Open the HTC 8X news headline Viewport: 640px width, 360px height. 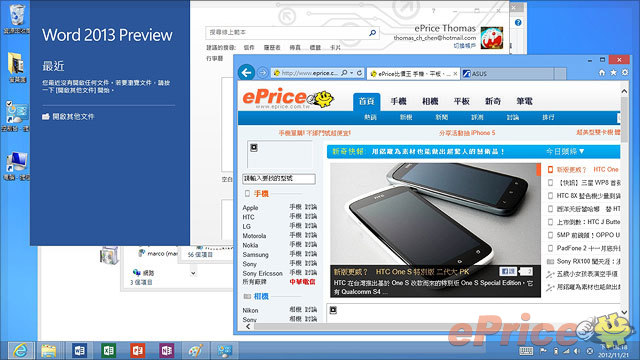click(x=588, y=196)
